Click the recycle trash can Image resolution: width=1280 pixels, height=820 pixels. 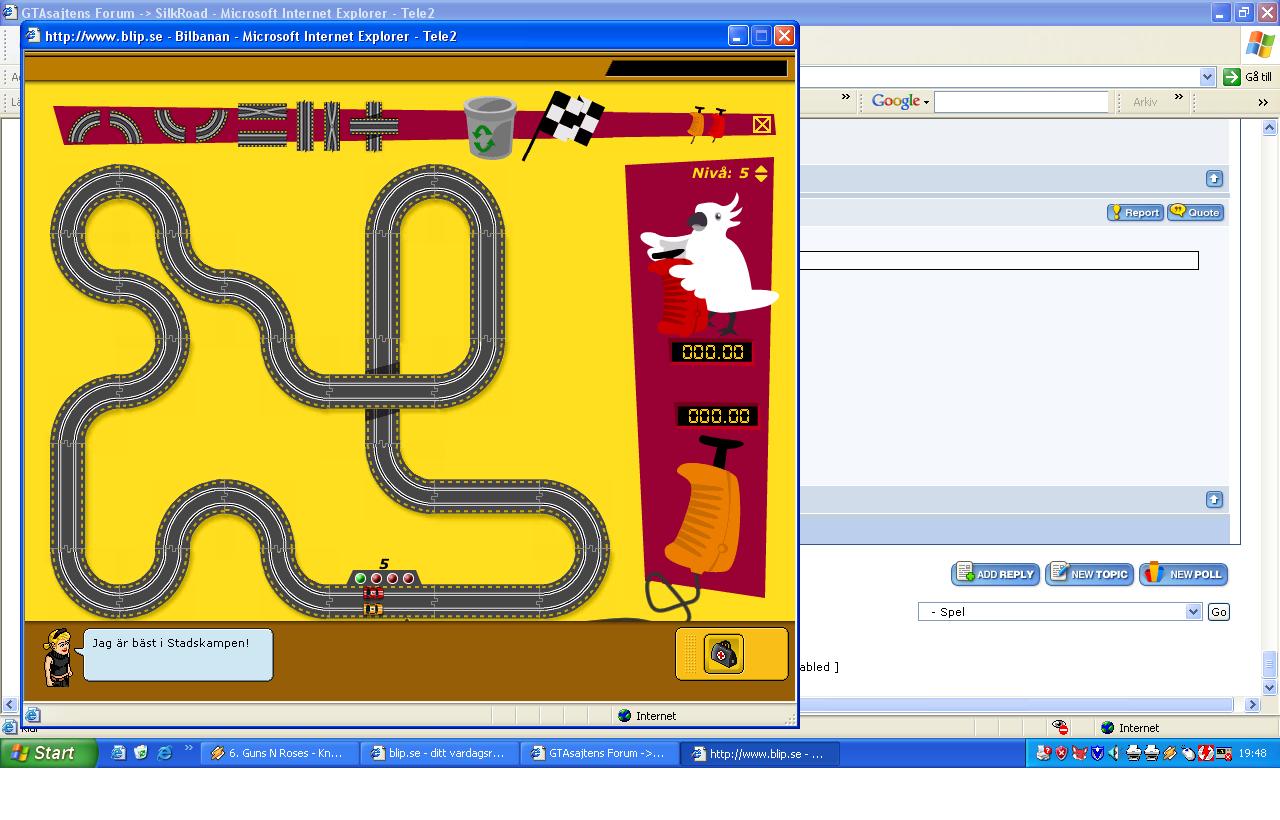(490, 128)
